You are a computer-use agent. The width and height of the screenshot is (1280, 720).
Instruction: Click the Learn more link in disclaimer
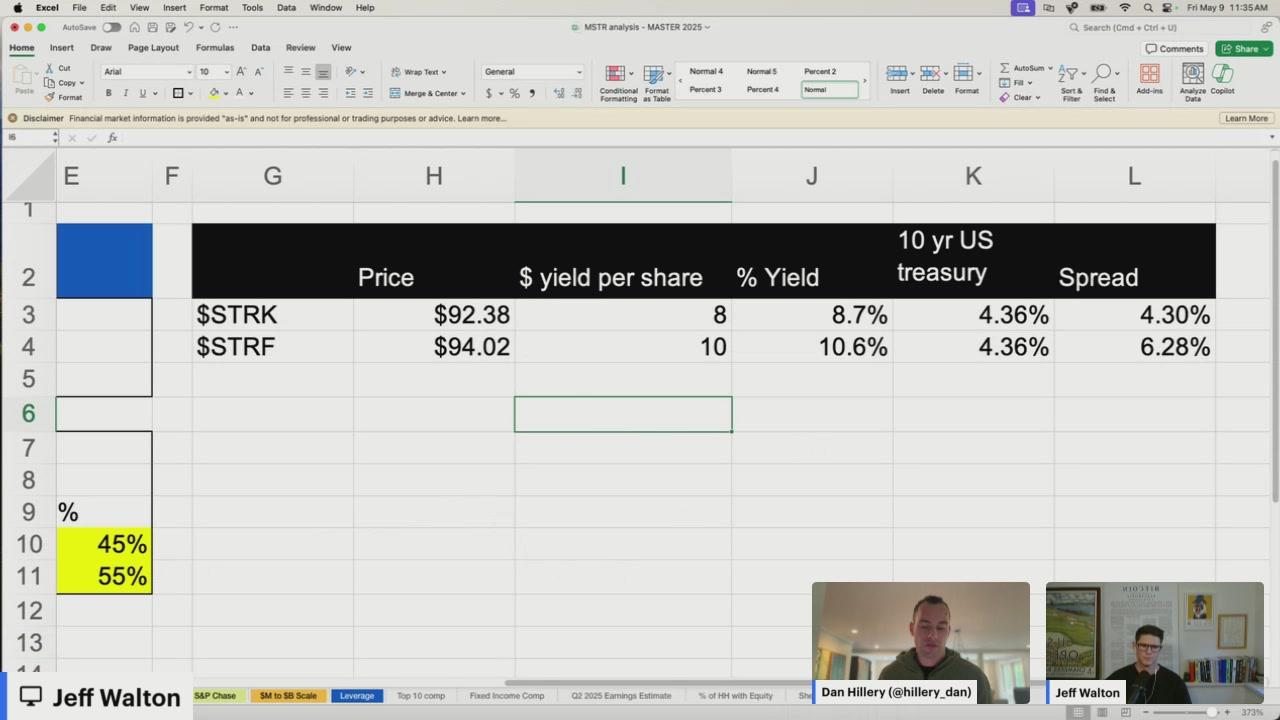click(481, 118)
